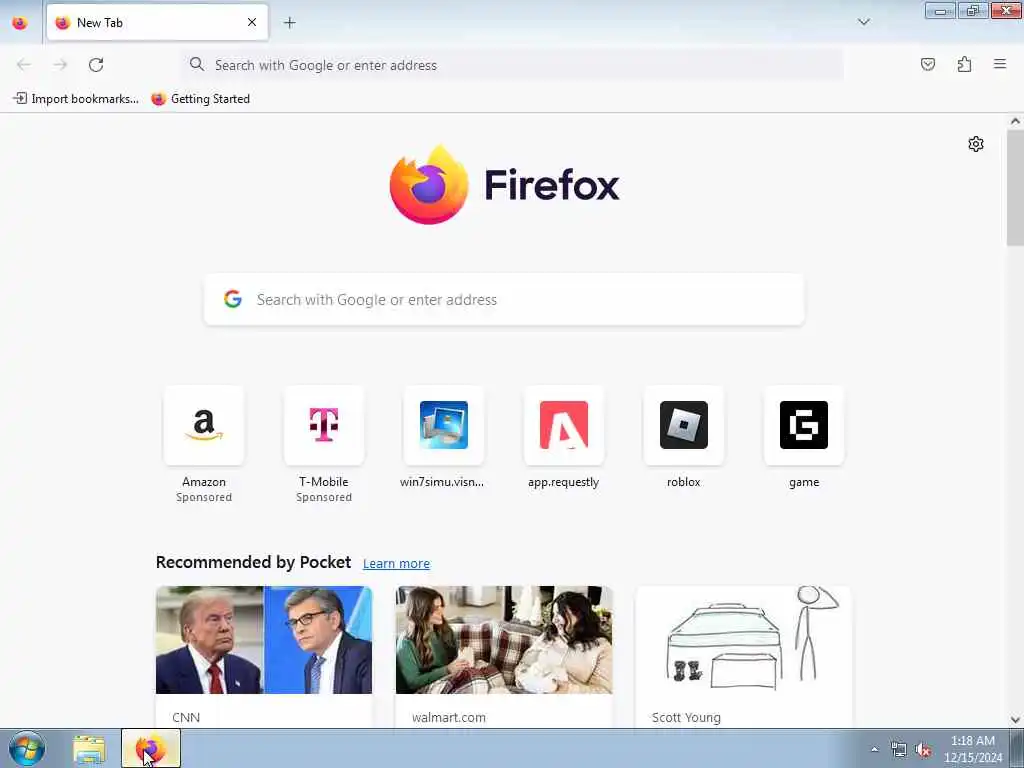Open the Extensions puzzle icon
This screenshot has height=768, width=1024.
click(964, 64)
